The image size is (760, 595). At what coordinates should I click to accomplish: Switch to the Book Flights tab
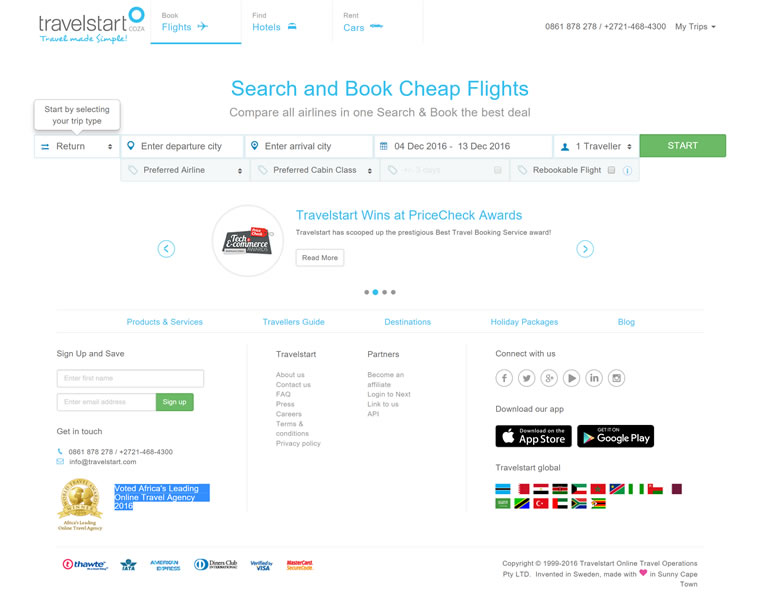point(195,22)
